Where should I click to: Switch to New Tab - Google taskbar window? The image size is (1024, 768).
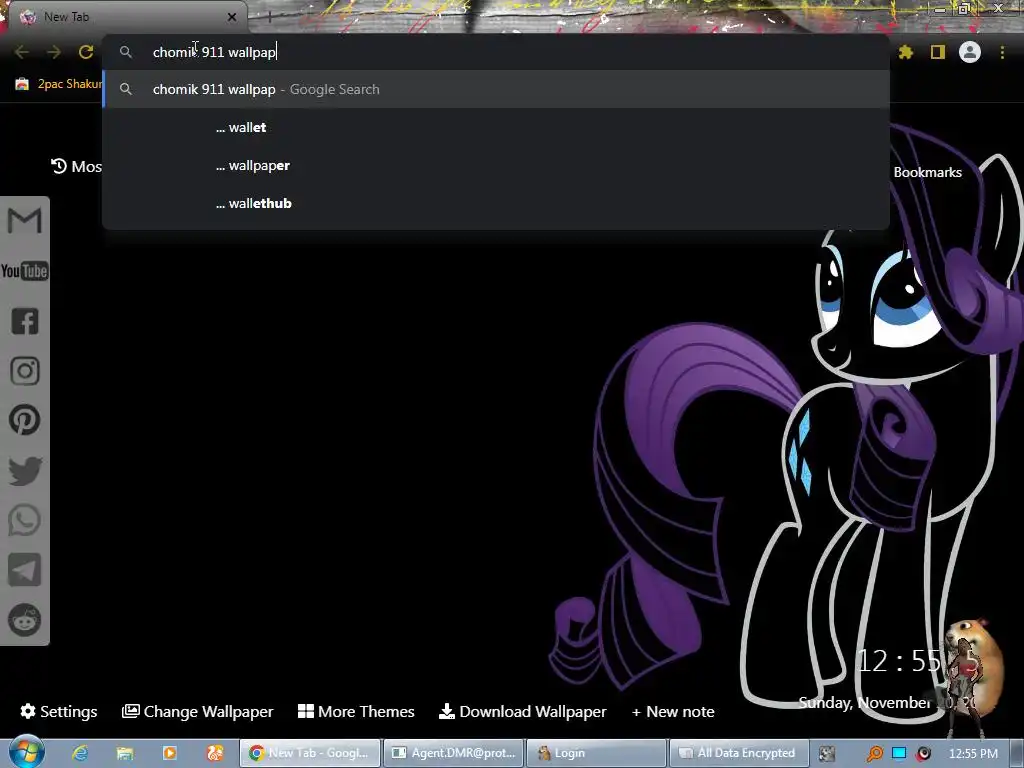coord(310,753)
